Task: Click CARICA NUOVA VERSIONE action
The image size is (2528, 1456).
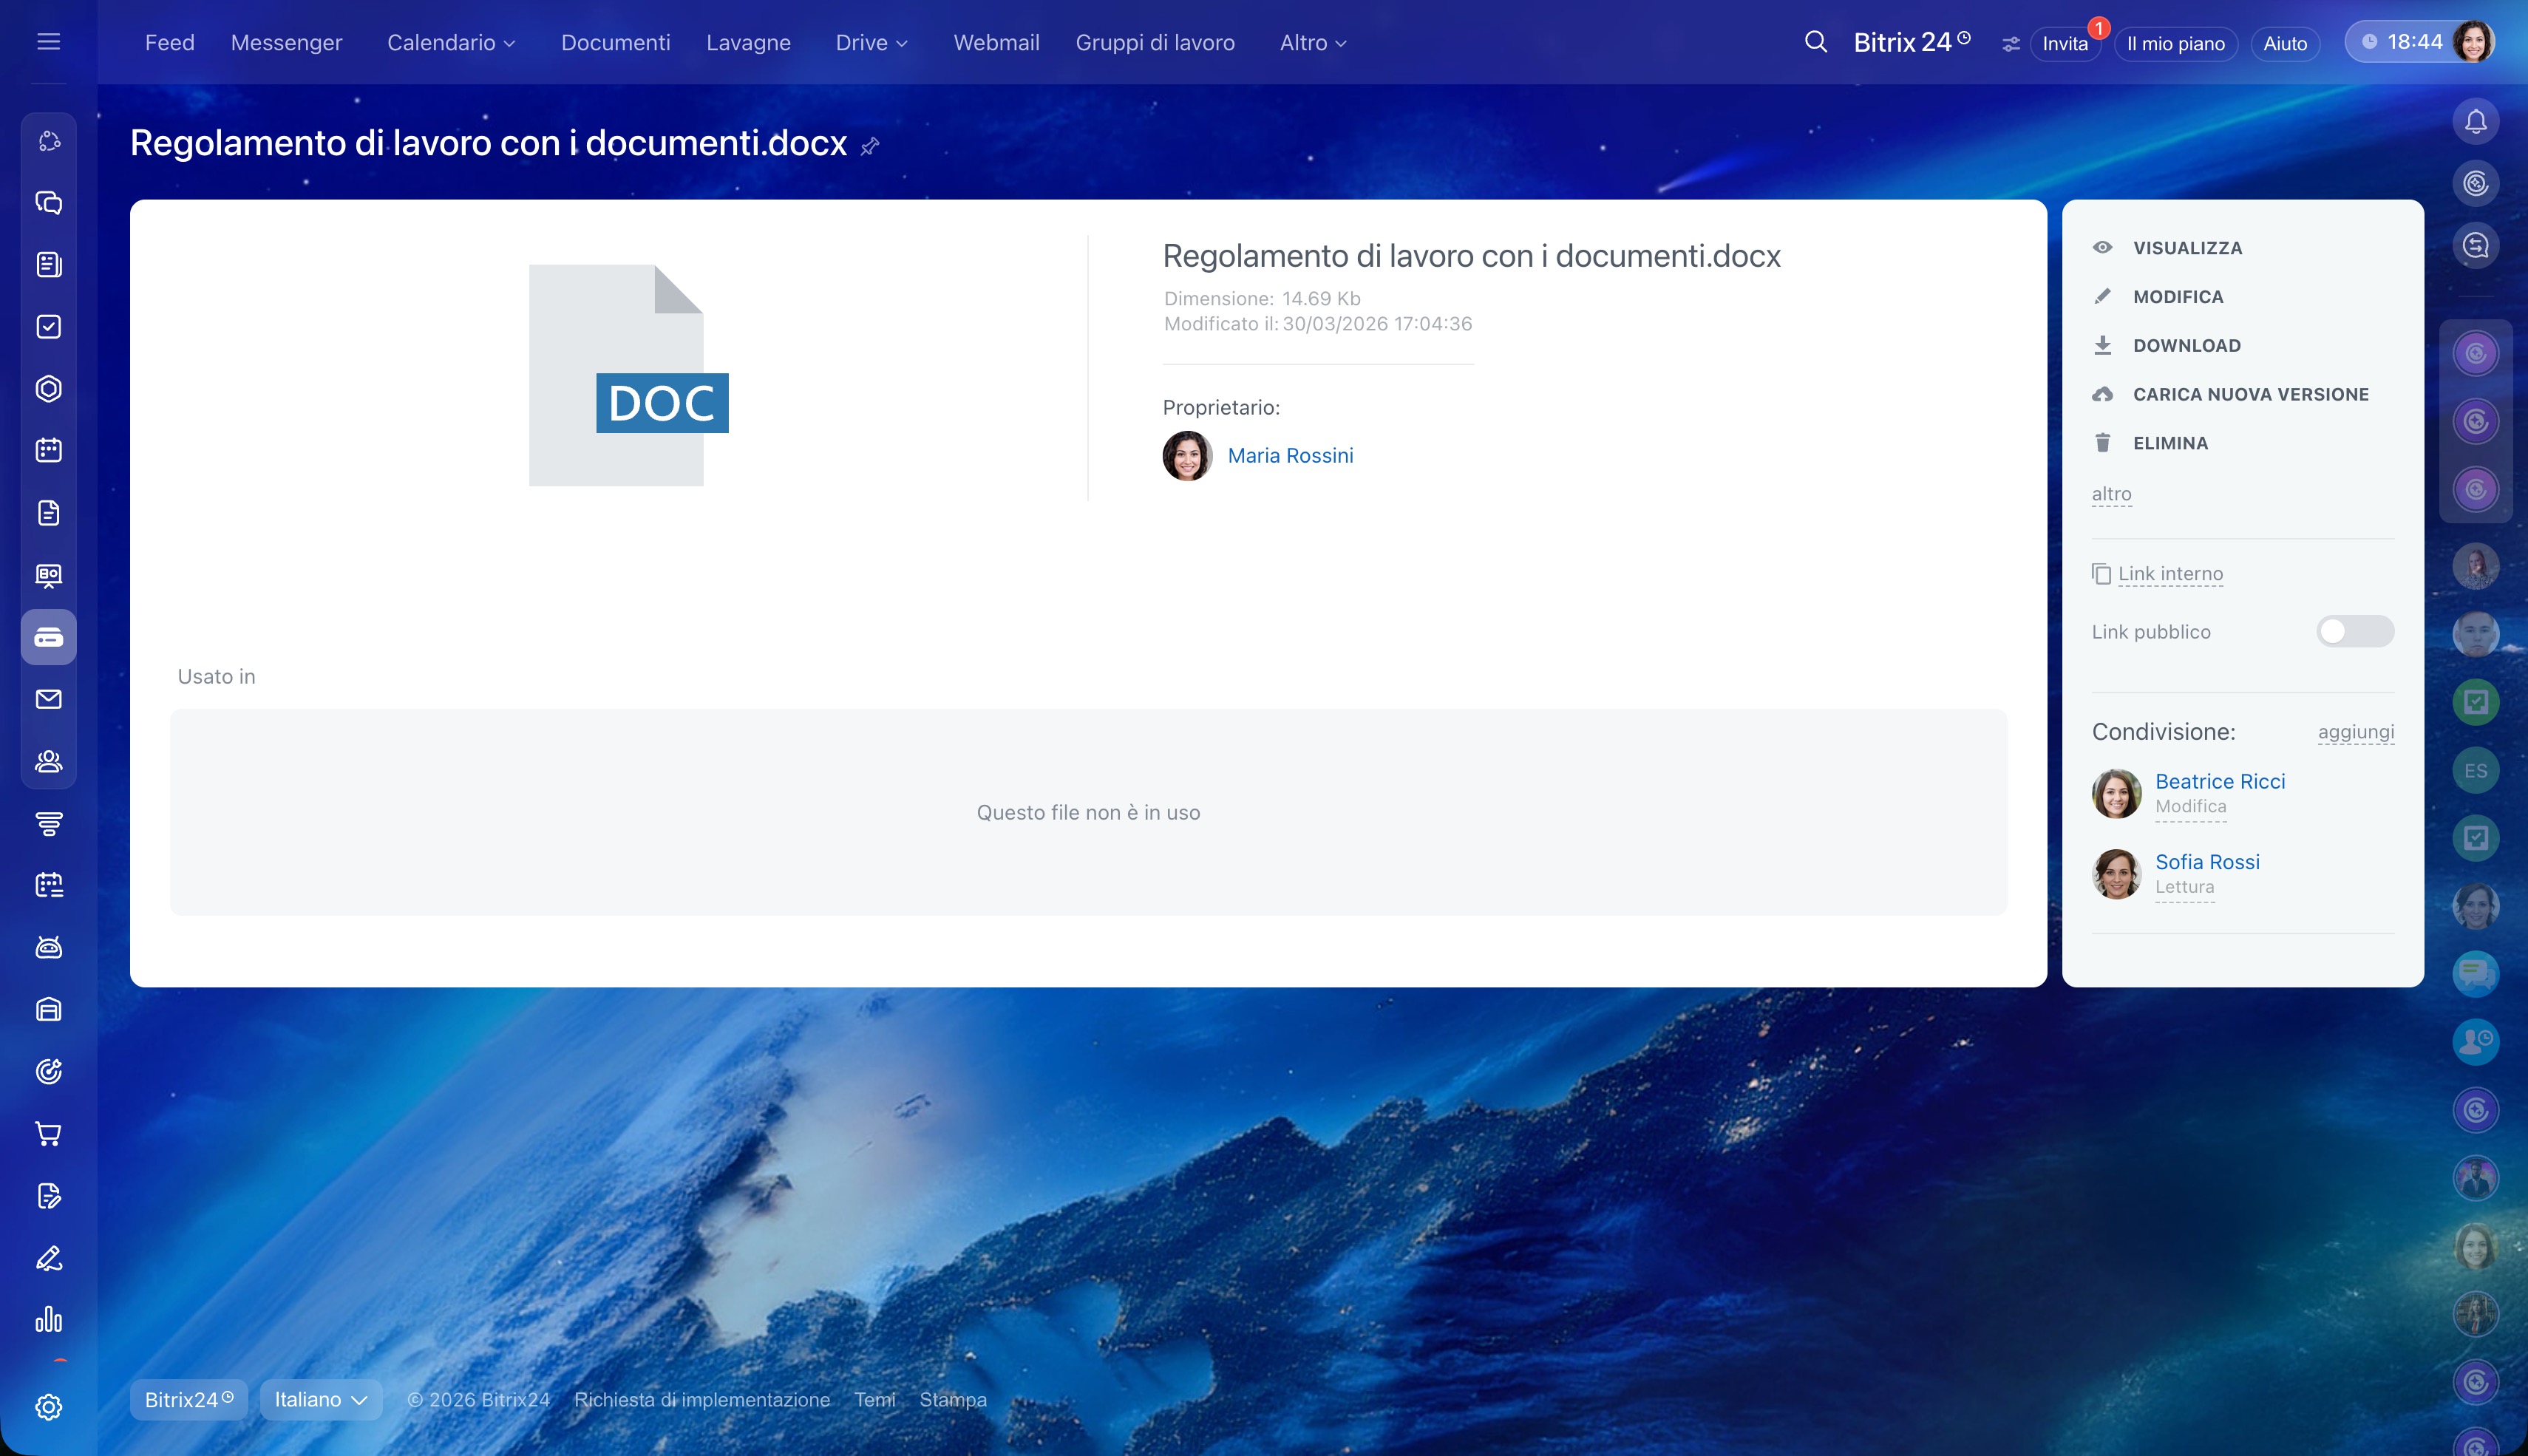Action: [2250, 394]
